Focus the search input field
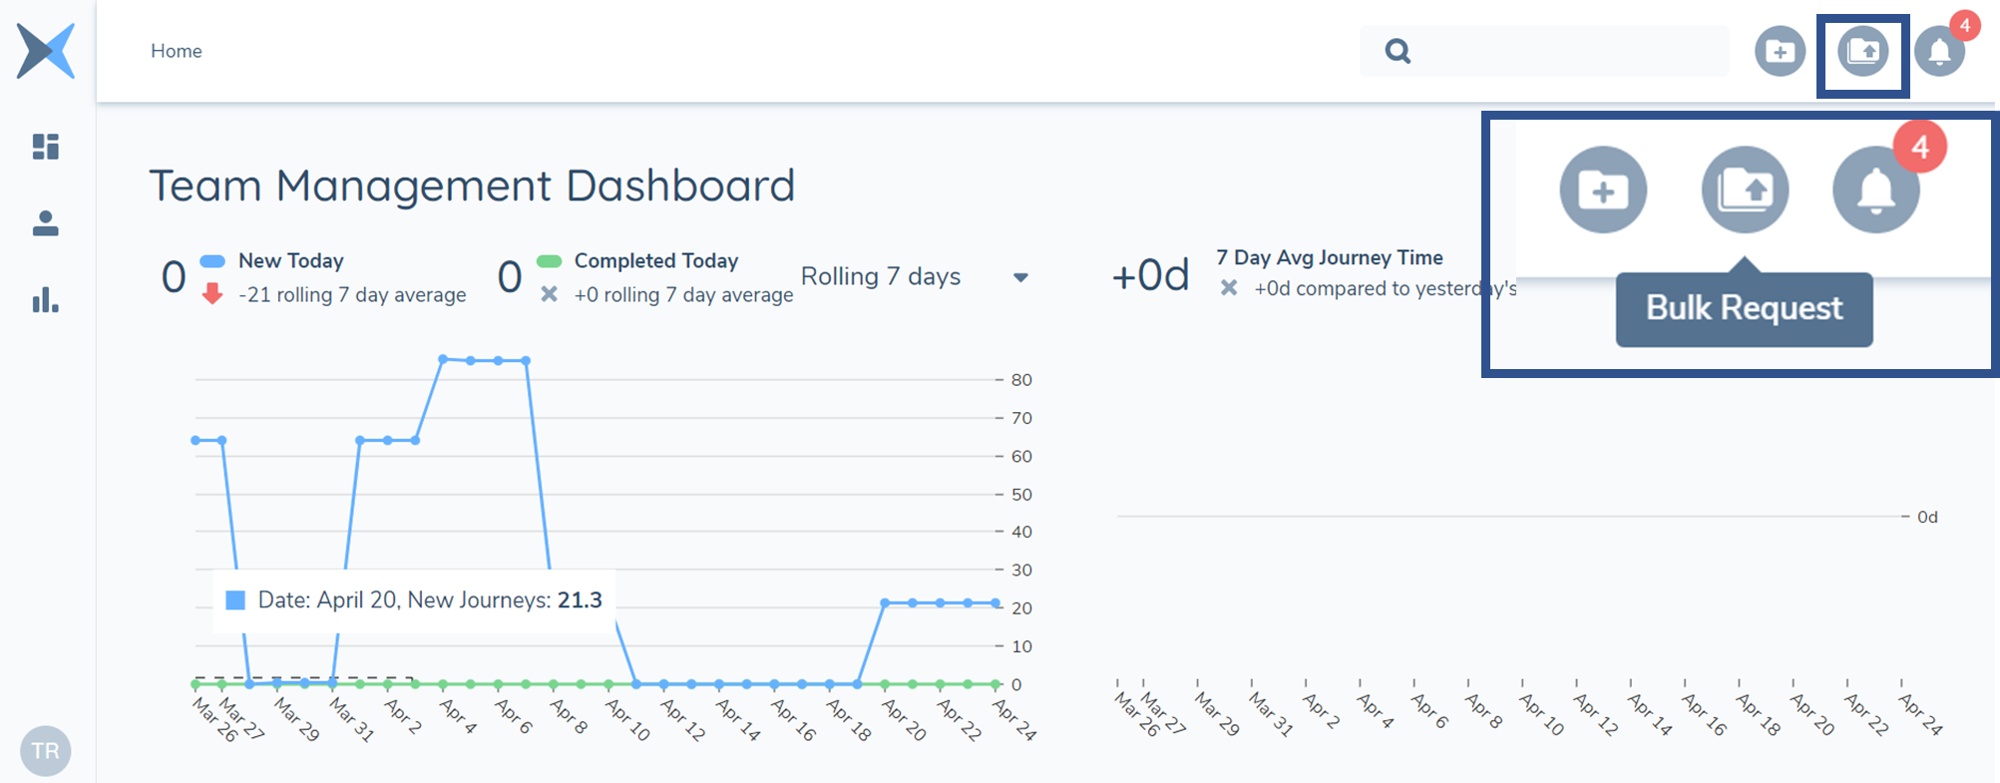 1570,51
